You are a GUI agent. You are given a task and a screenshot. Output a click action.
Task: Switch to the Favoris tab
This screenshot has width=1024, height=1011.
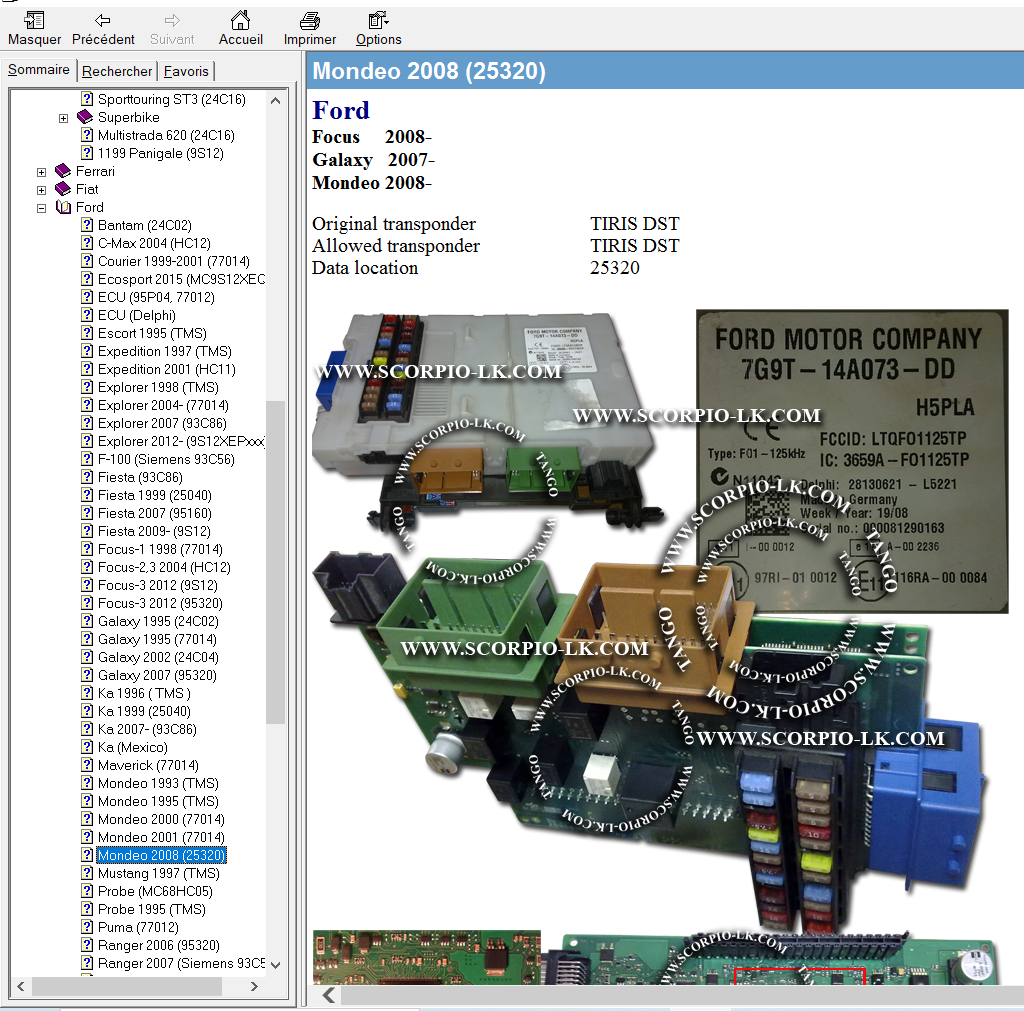pos(186,71)
